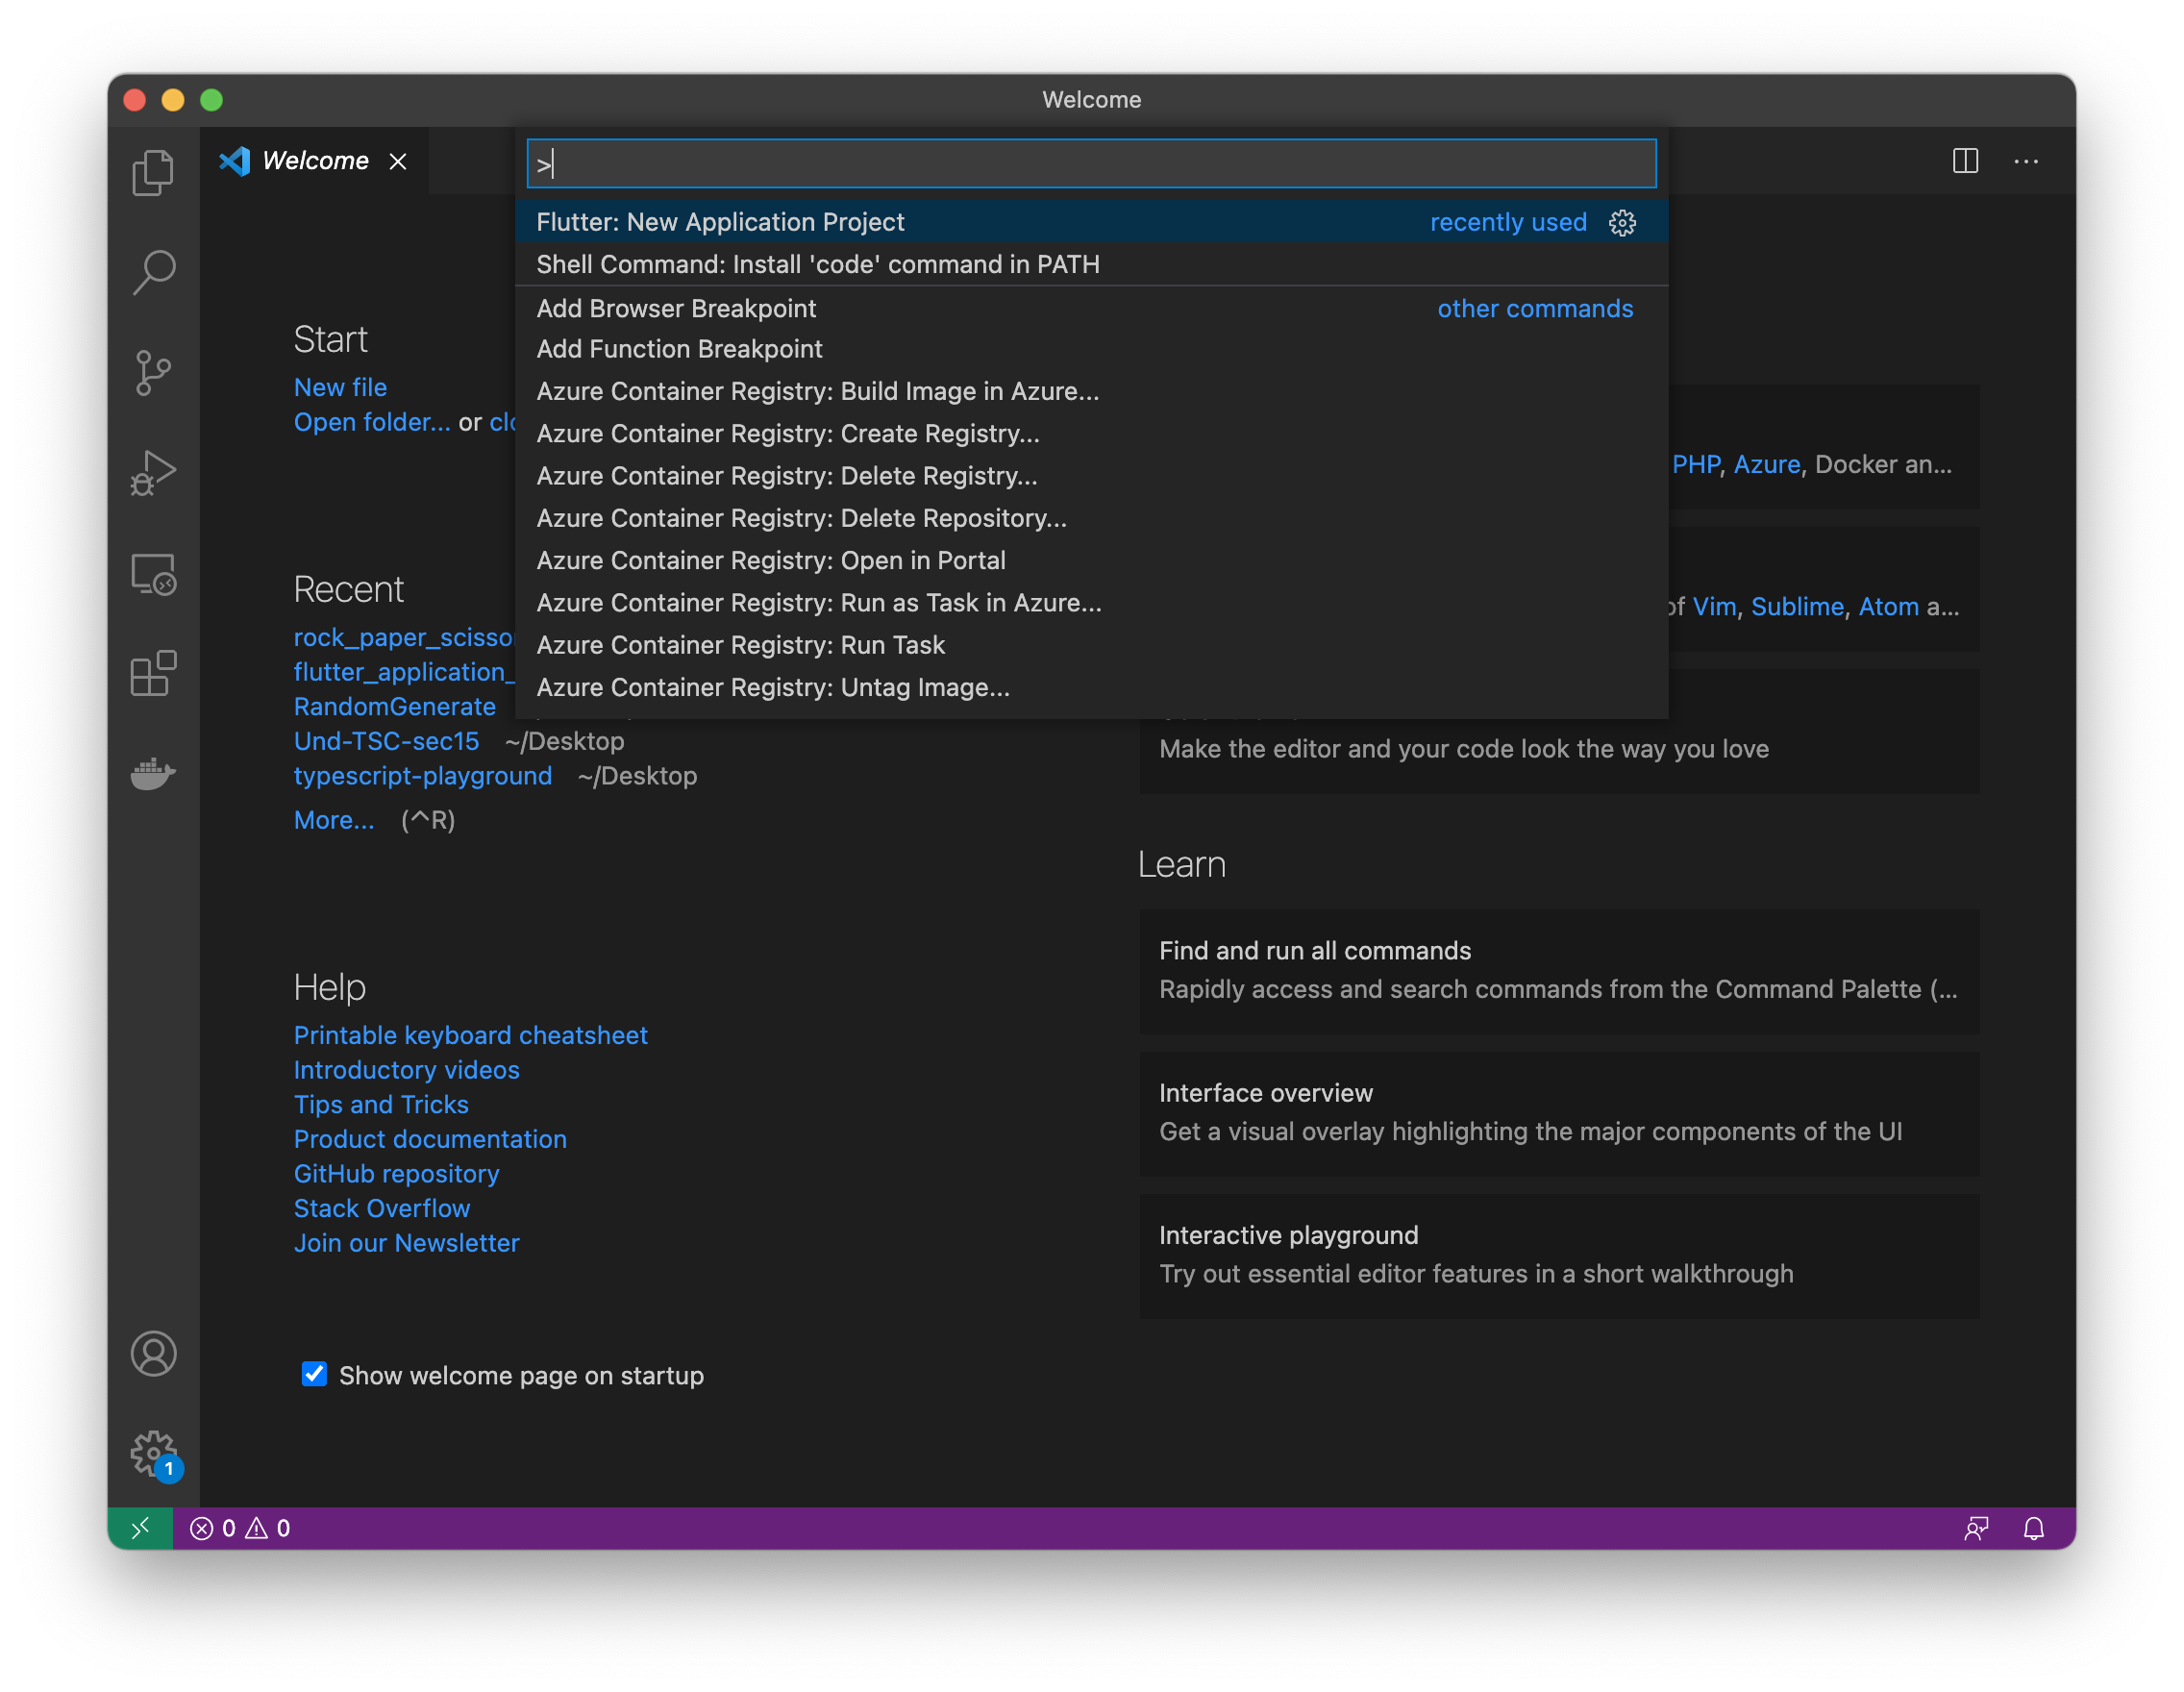Viewport: 2184px width, 1692px height.
Task: Click the PHP language link
Action: pos(1696,464)
